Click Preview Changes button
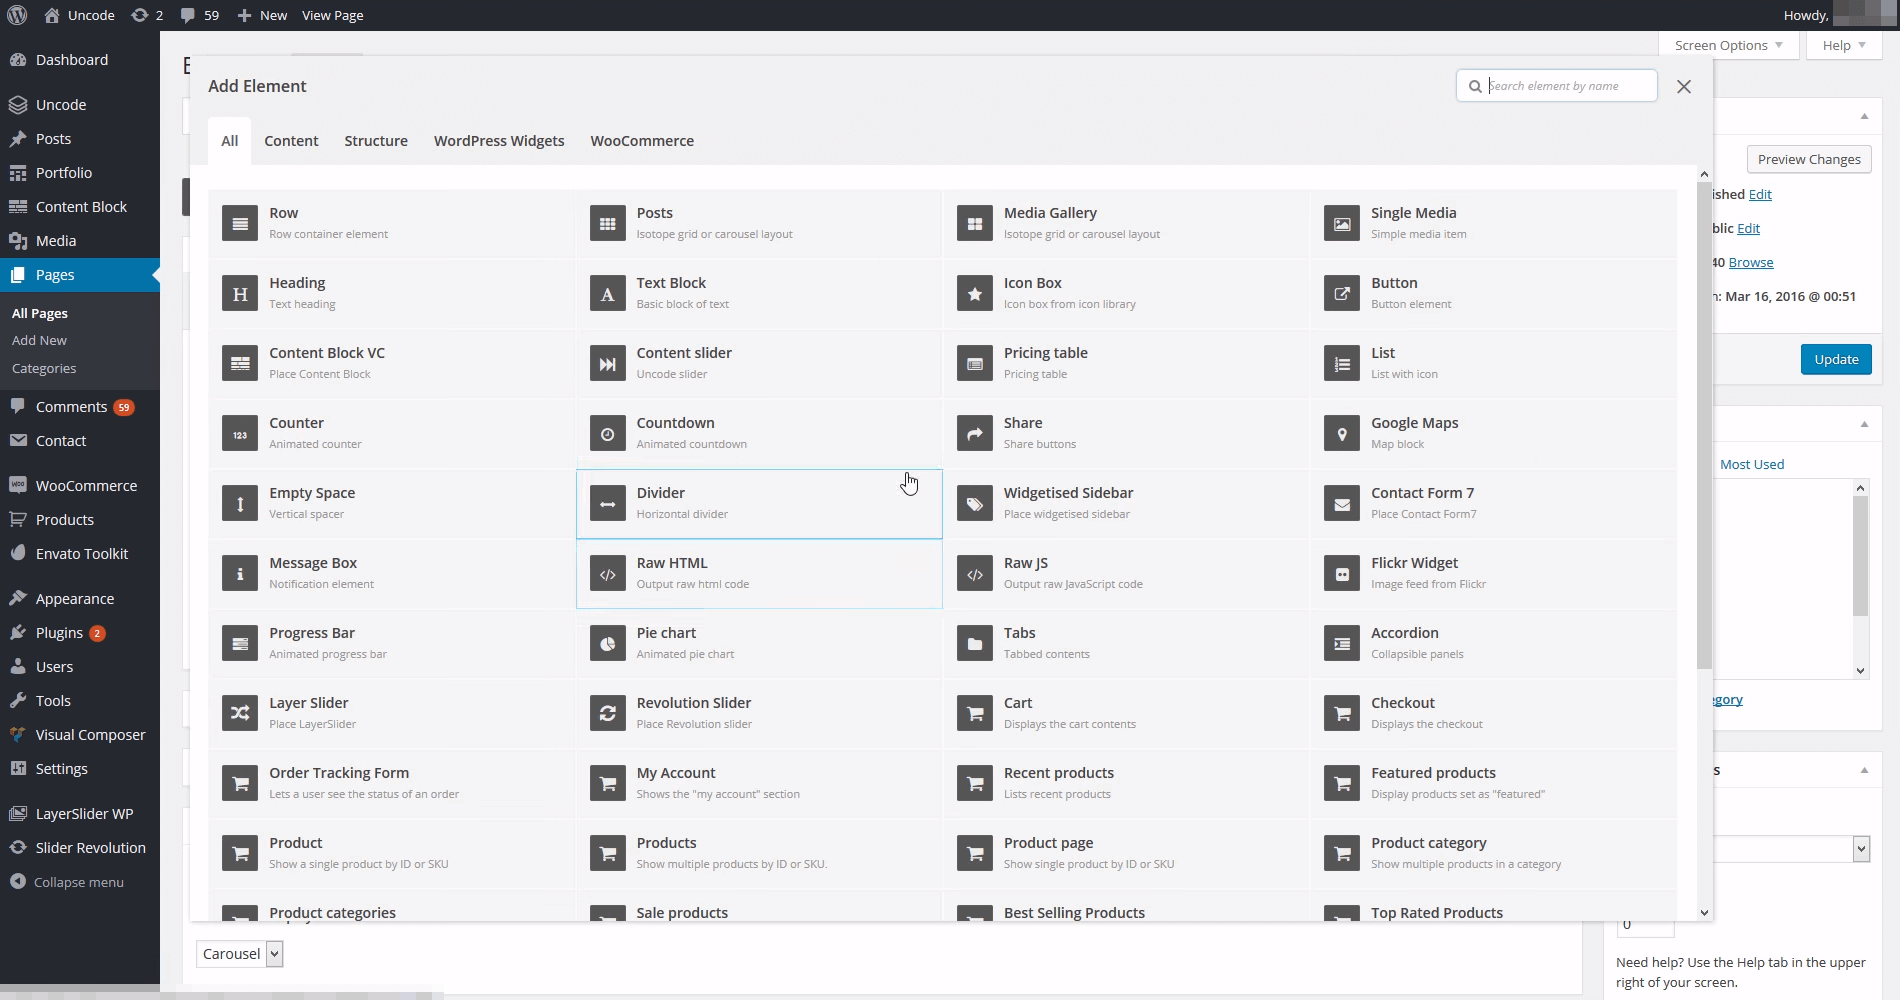Screen dimensions: 1900x1000 1809,159
